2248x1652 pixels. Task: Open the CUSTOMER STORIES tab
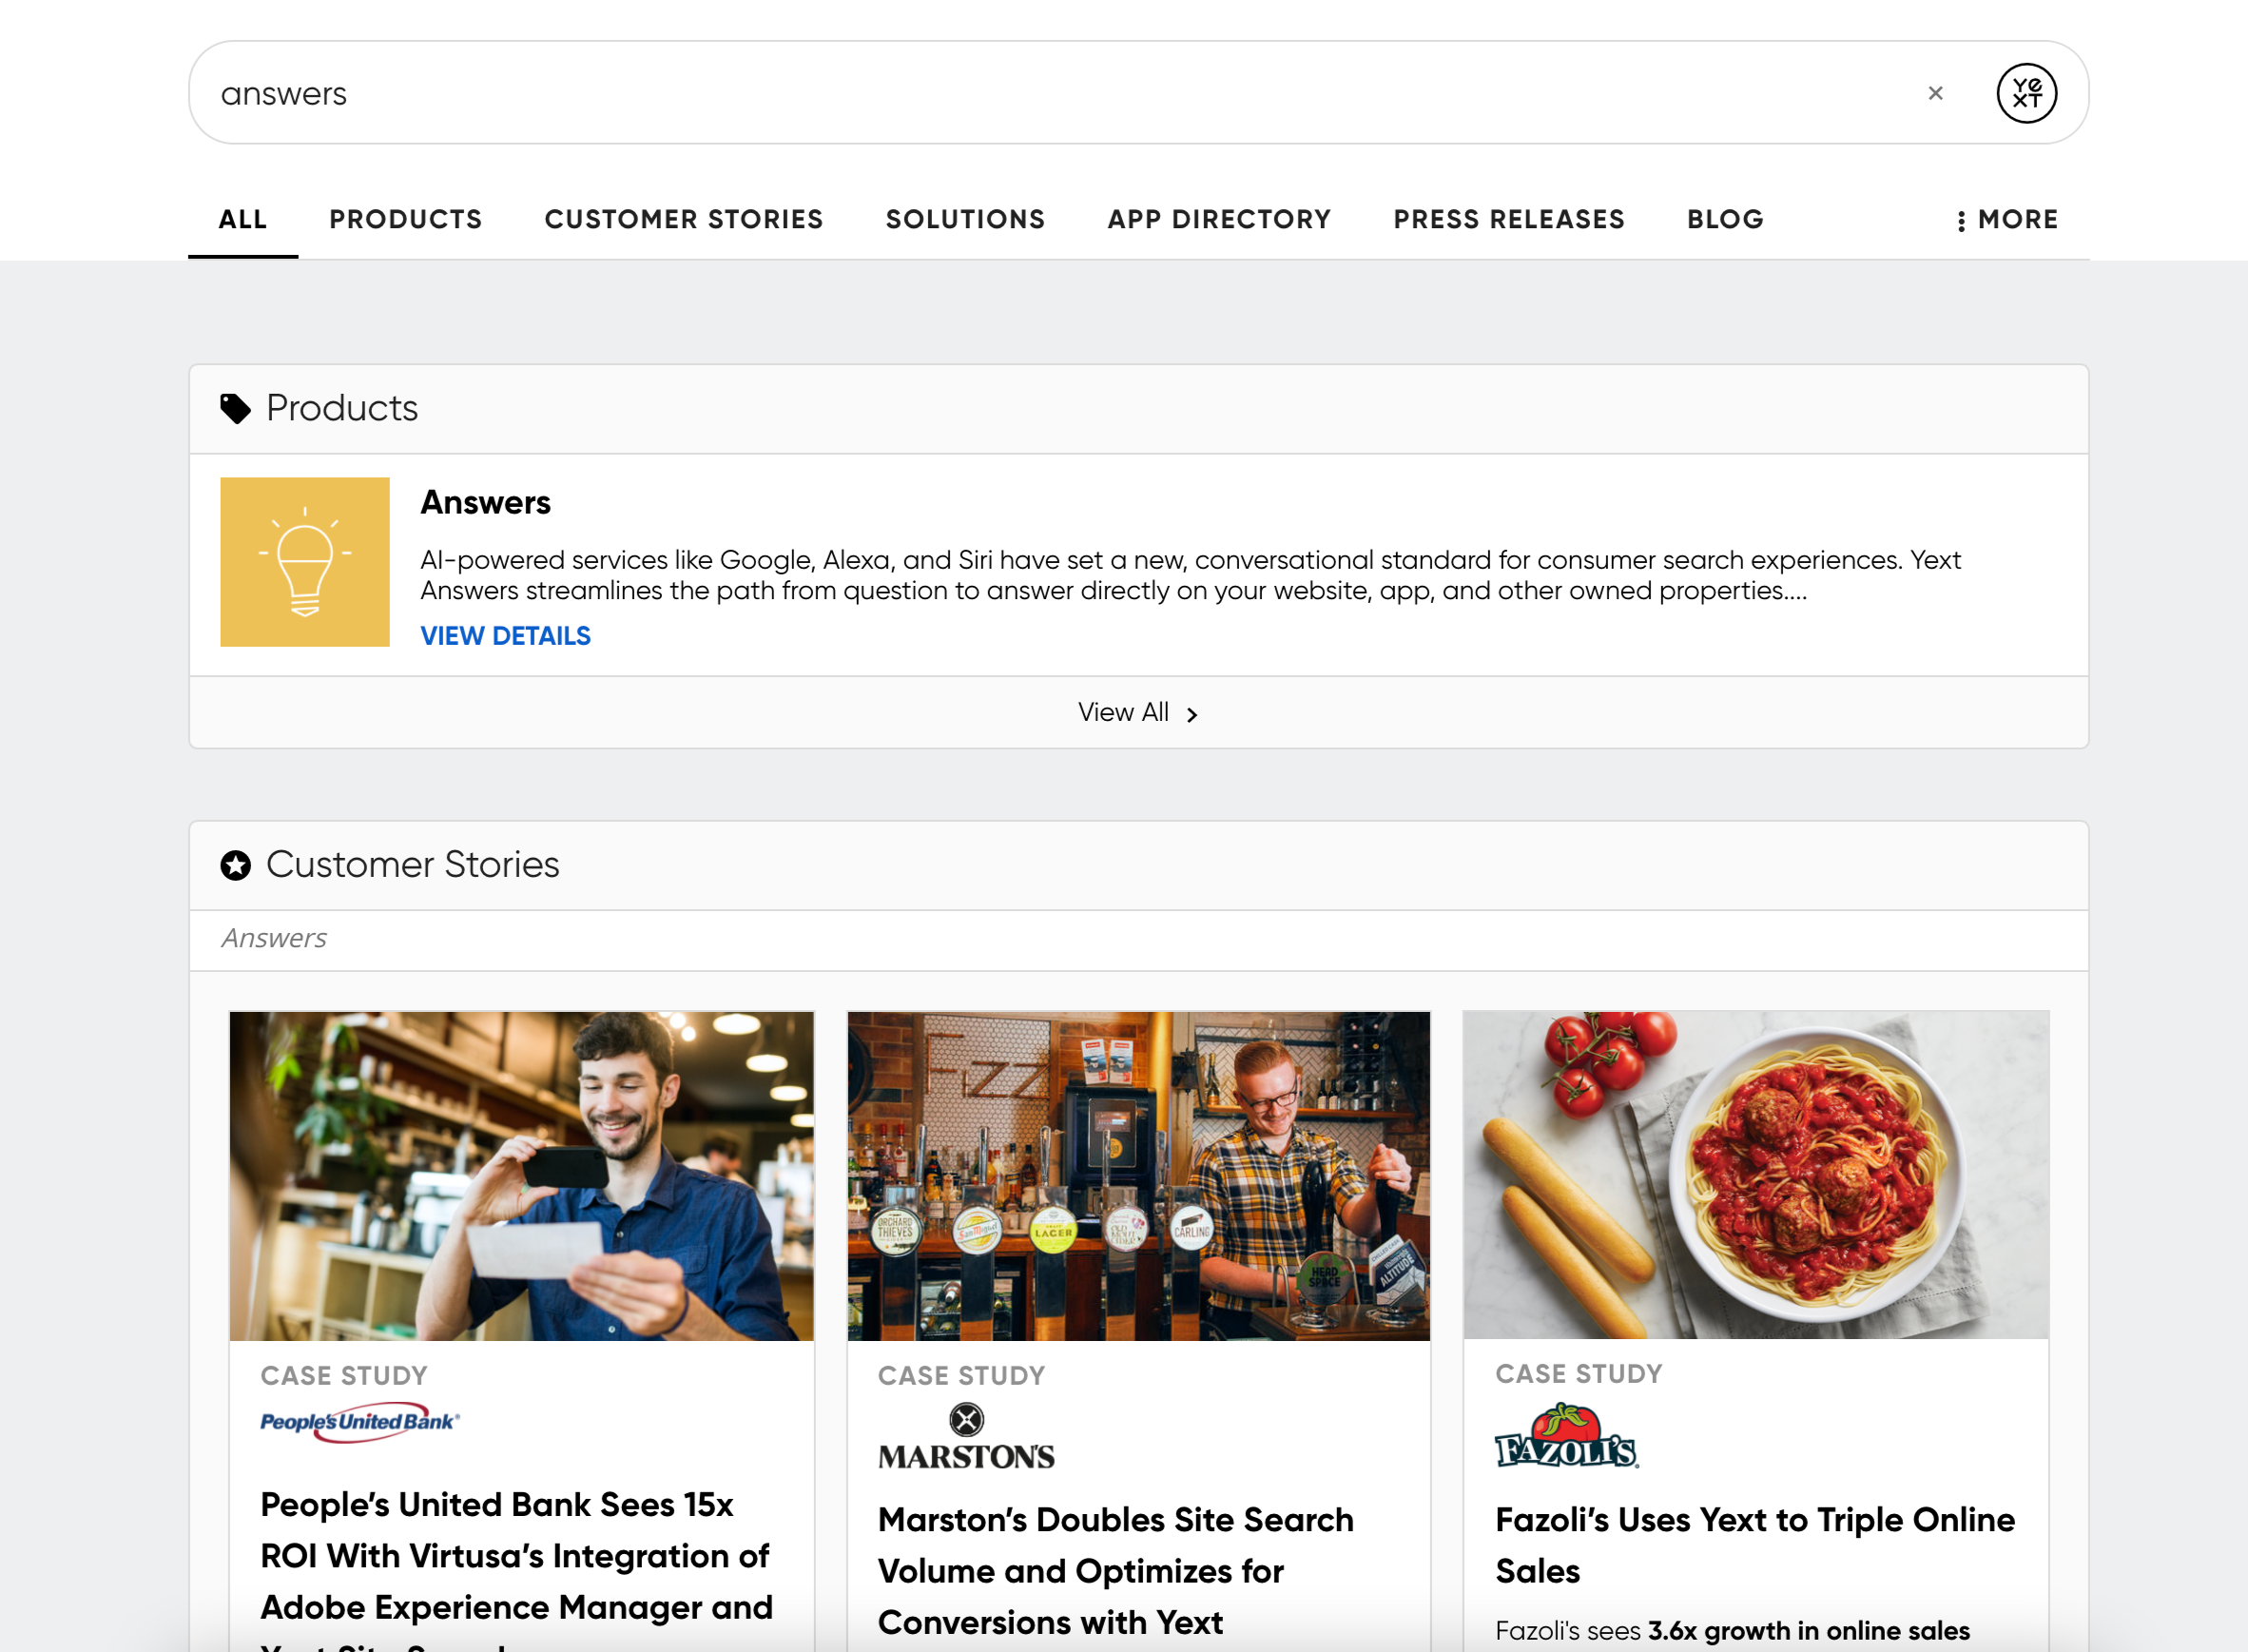pos(684,219)
